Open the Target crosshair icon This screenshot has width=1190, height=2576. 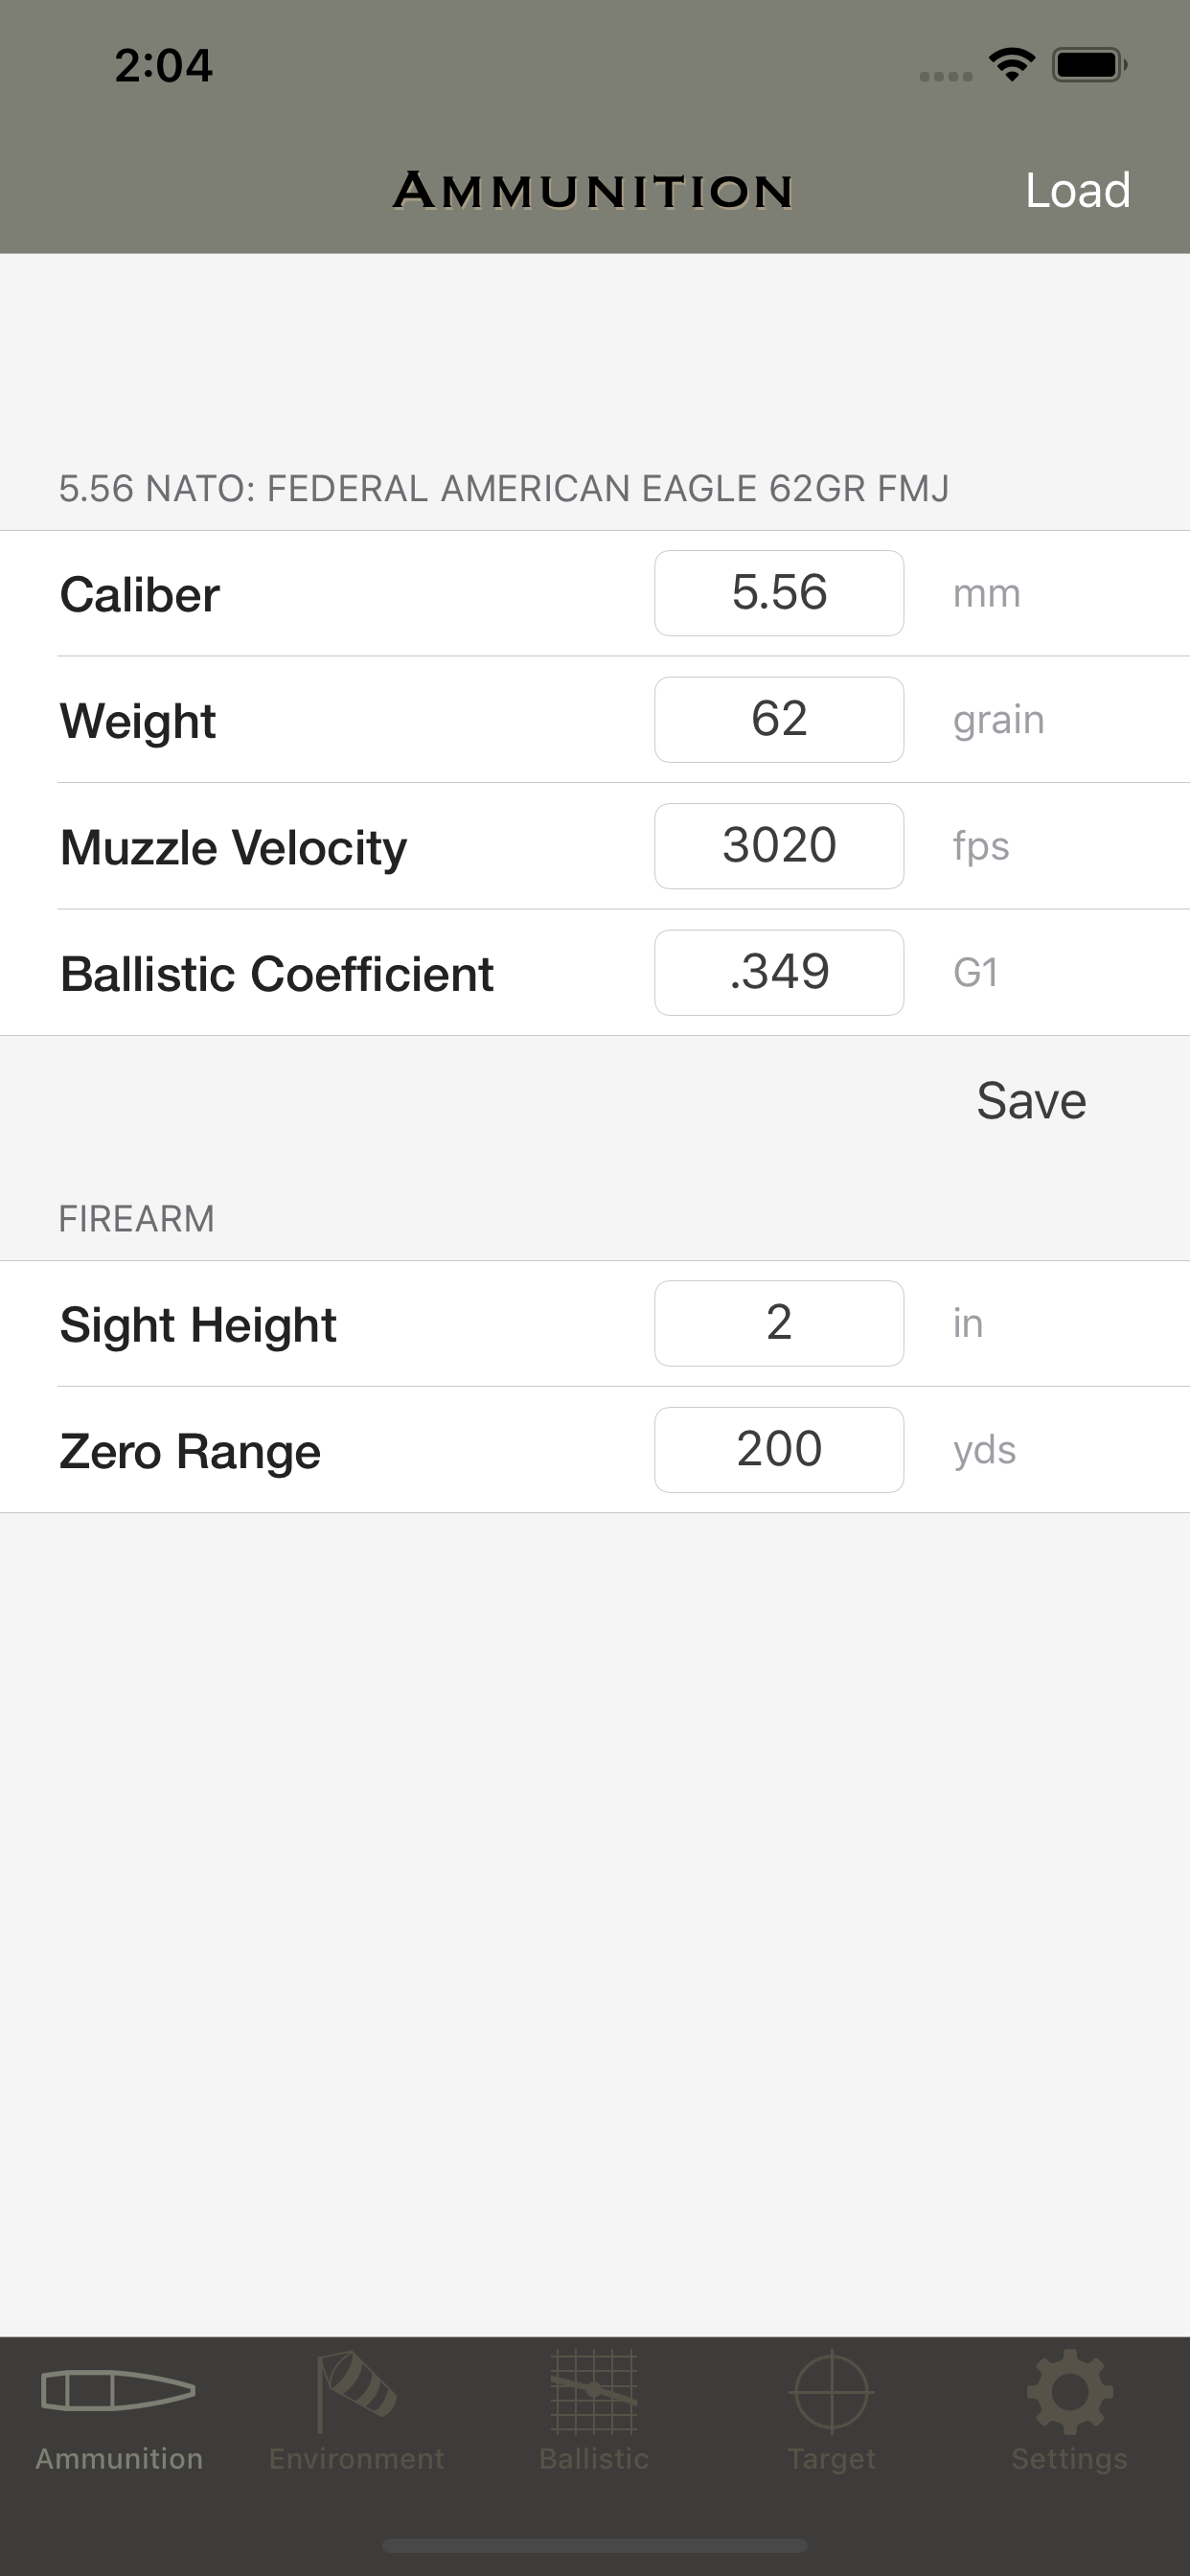click(x=831, y=2392)
